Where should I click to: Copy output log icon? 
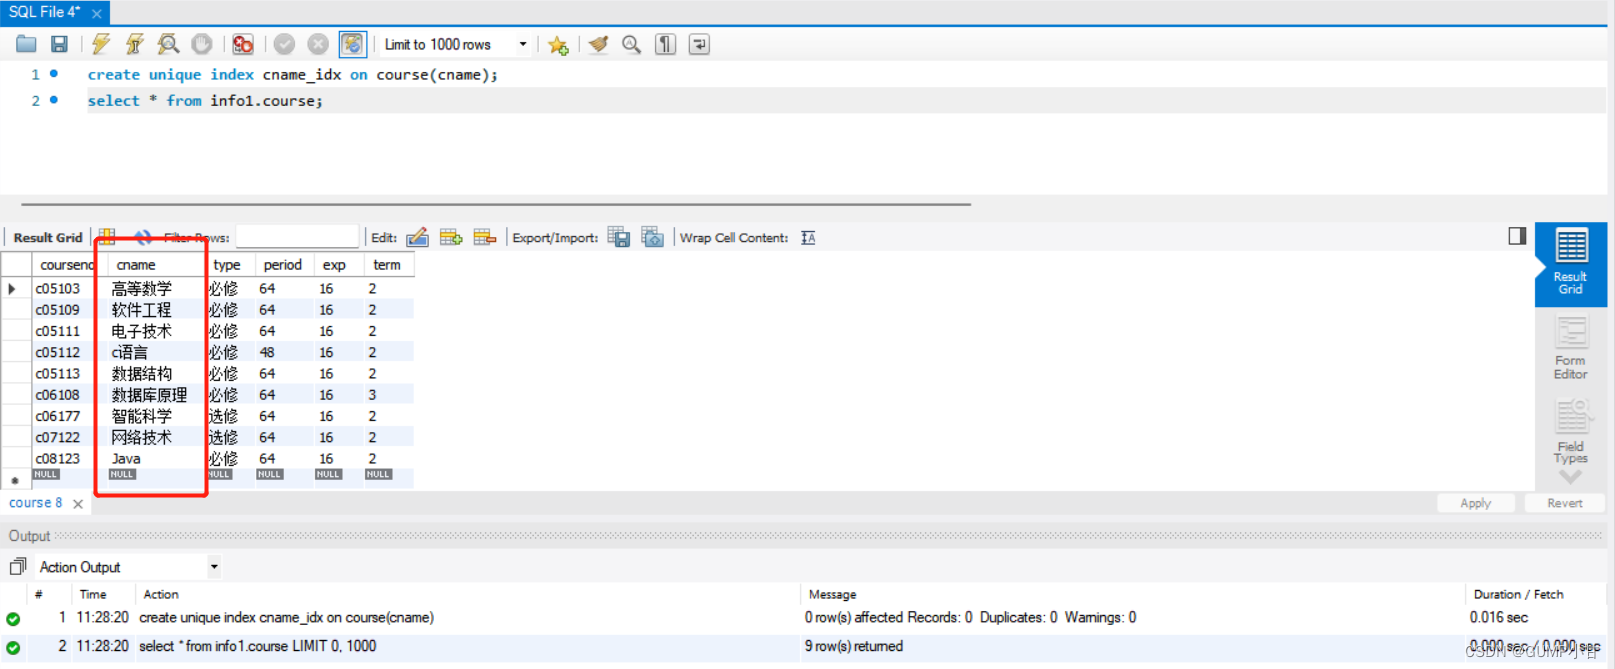click(17, 567)
